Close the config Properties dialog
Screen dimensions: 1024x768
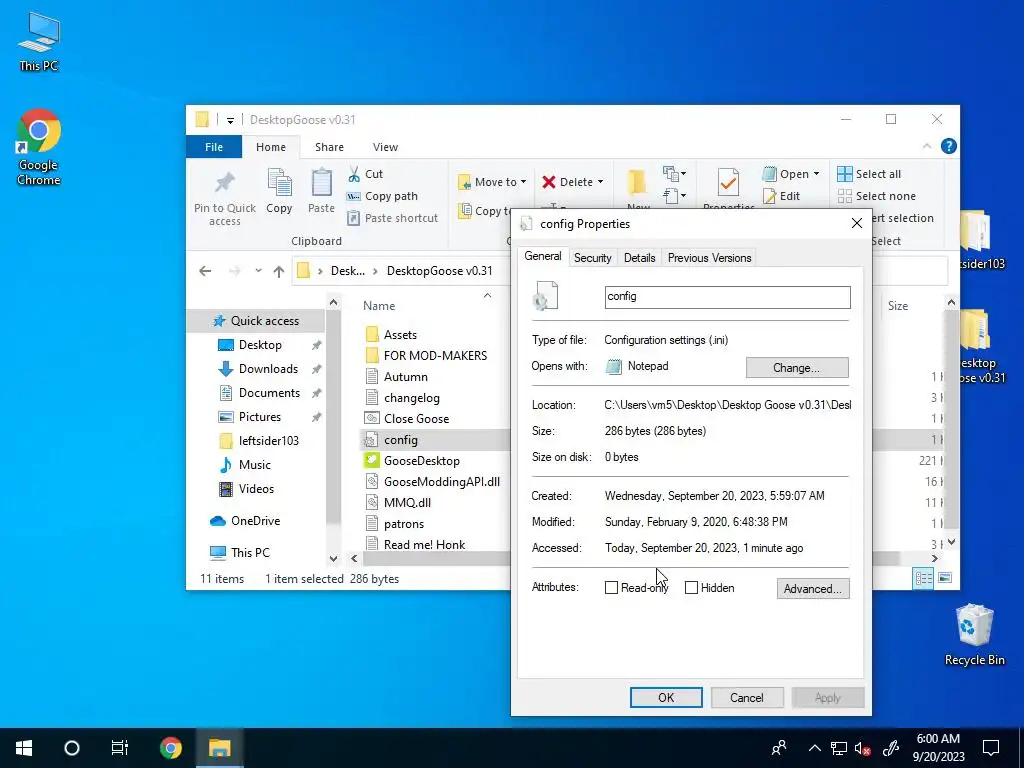[857, 223]
